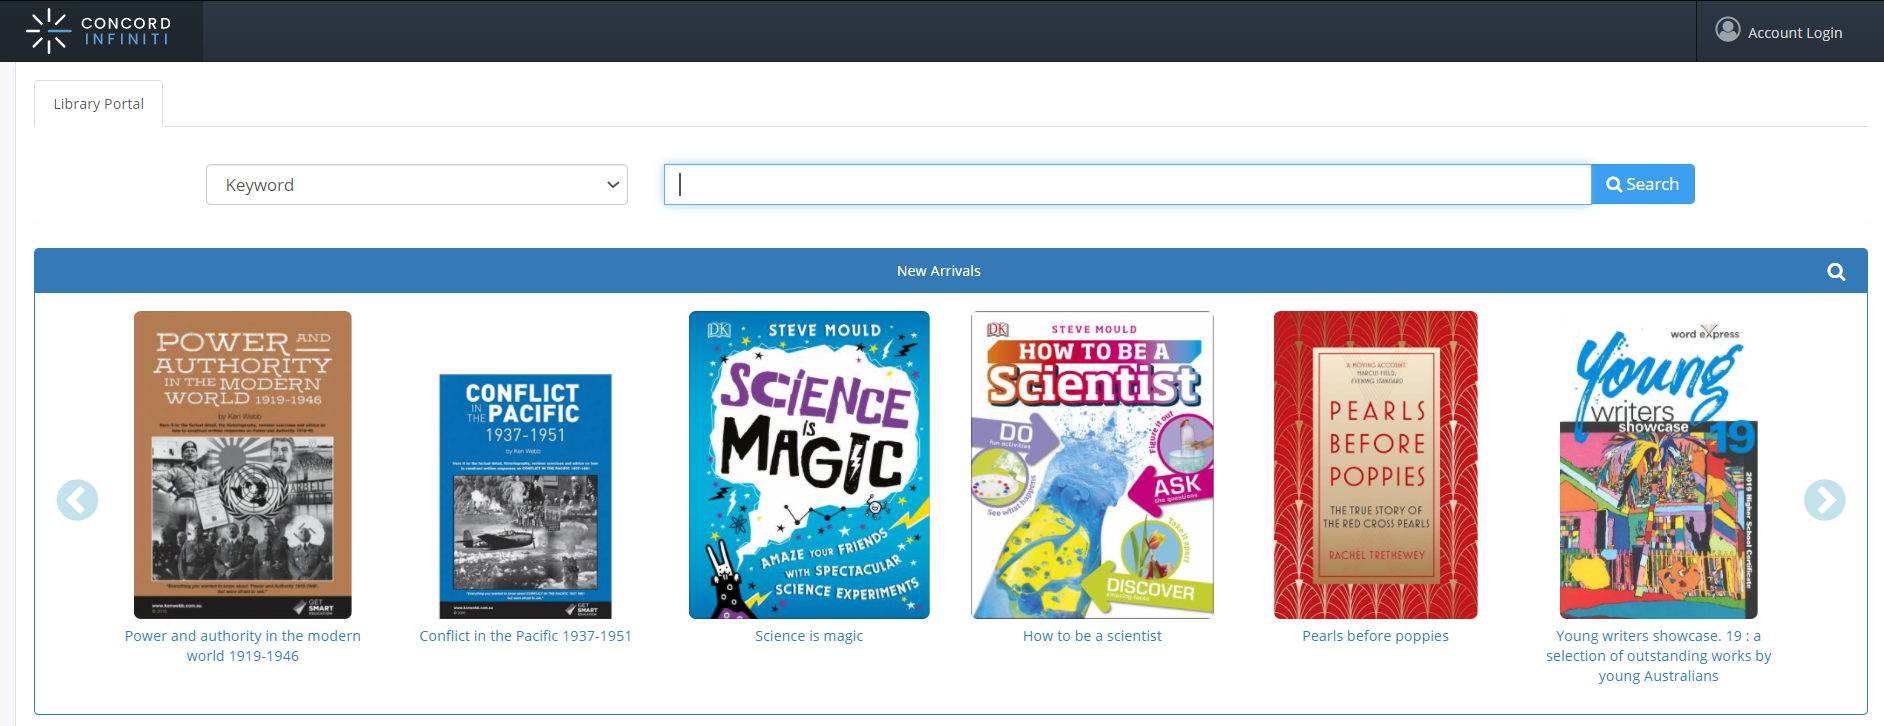
Task: Open the 'Pearls Before Poppies' cover image
Action: click(1375, 464)
